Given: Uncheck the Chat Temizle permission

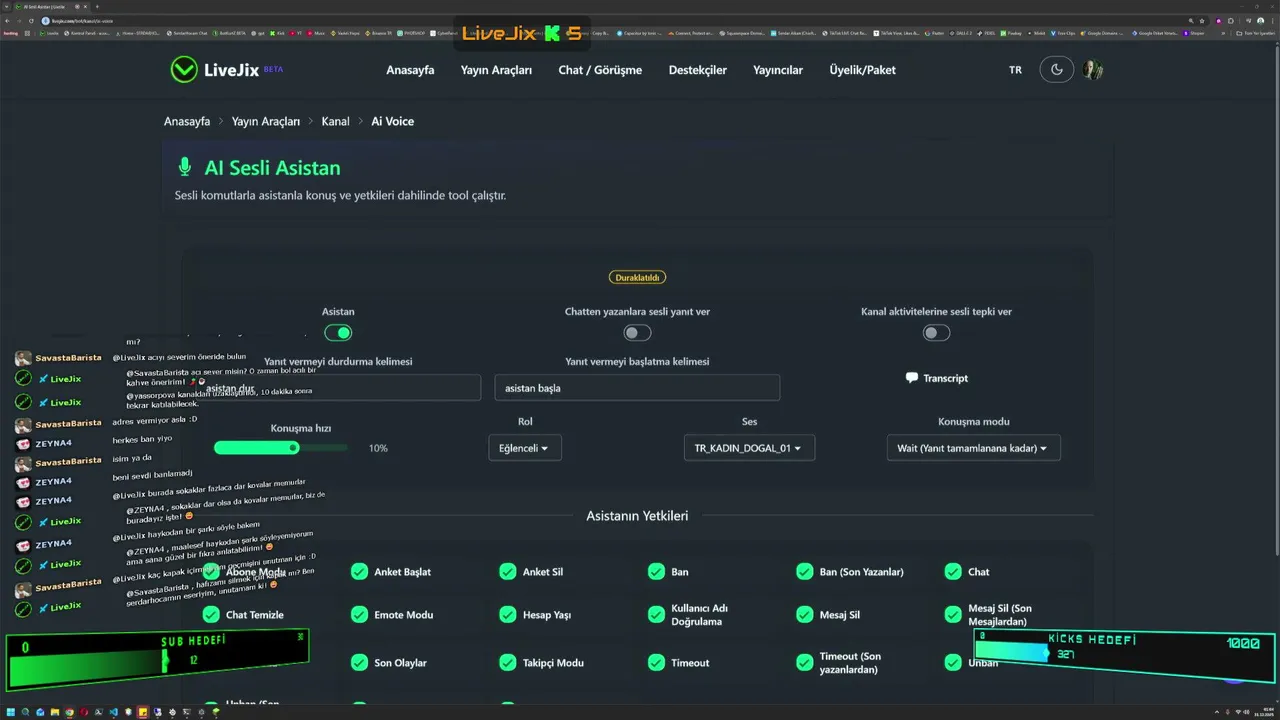Looking at the screenshot, I should pyautogui.click(x=211, y=615).
